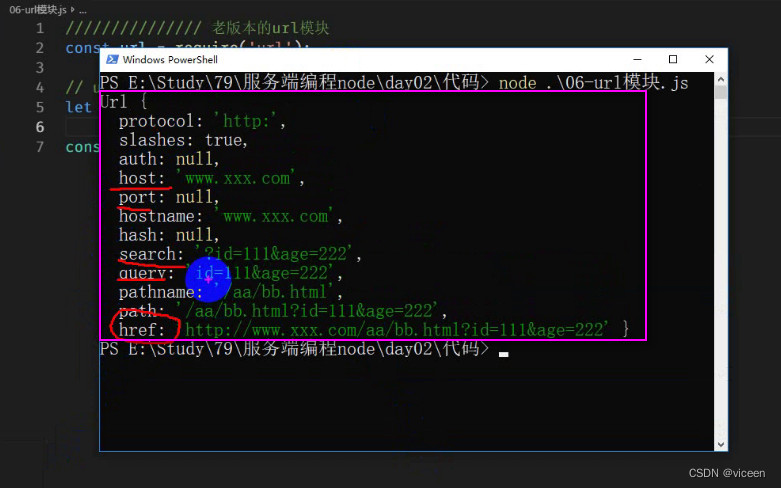The image size is (781, 488).
Task: Click line number 1 in the editor
Action: (x=40, y=28)
